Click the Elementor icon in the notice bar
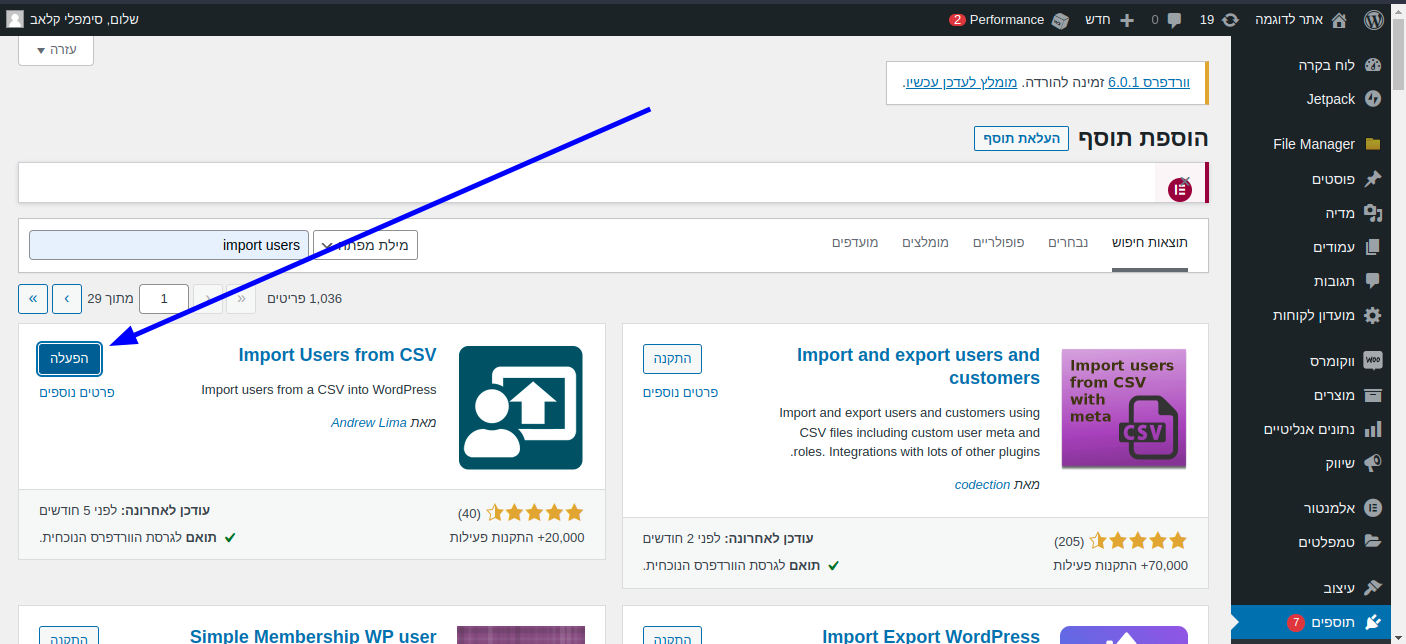Screen dimensions: 1406x644 (x=1180, y=189)
